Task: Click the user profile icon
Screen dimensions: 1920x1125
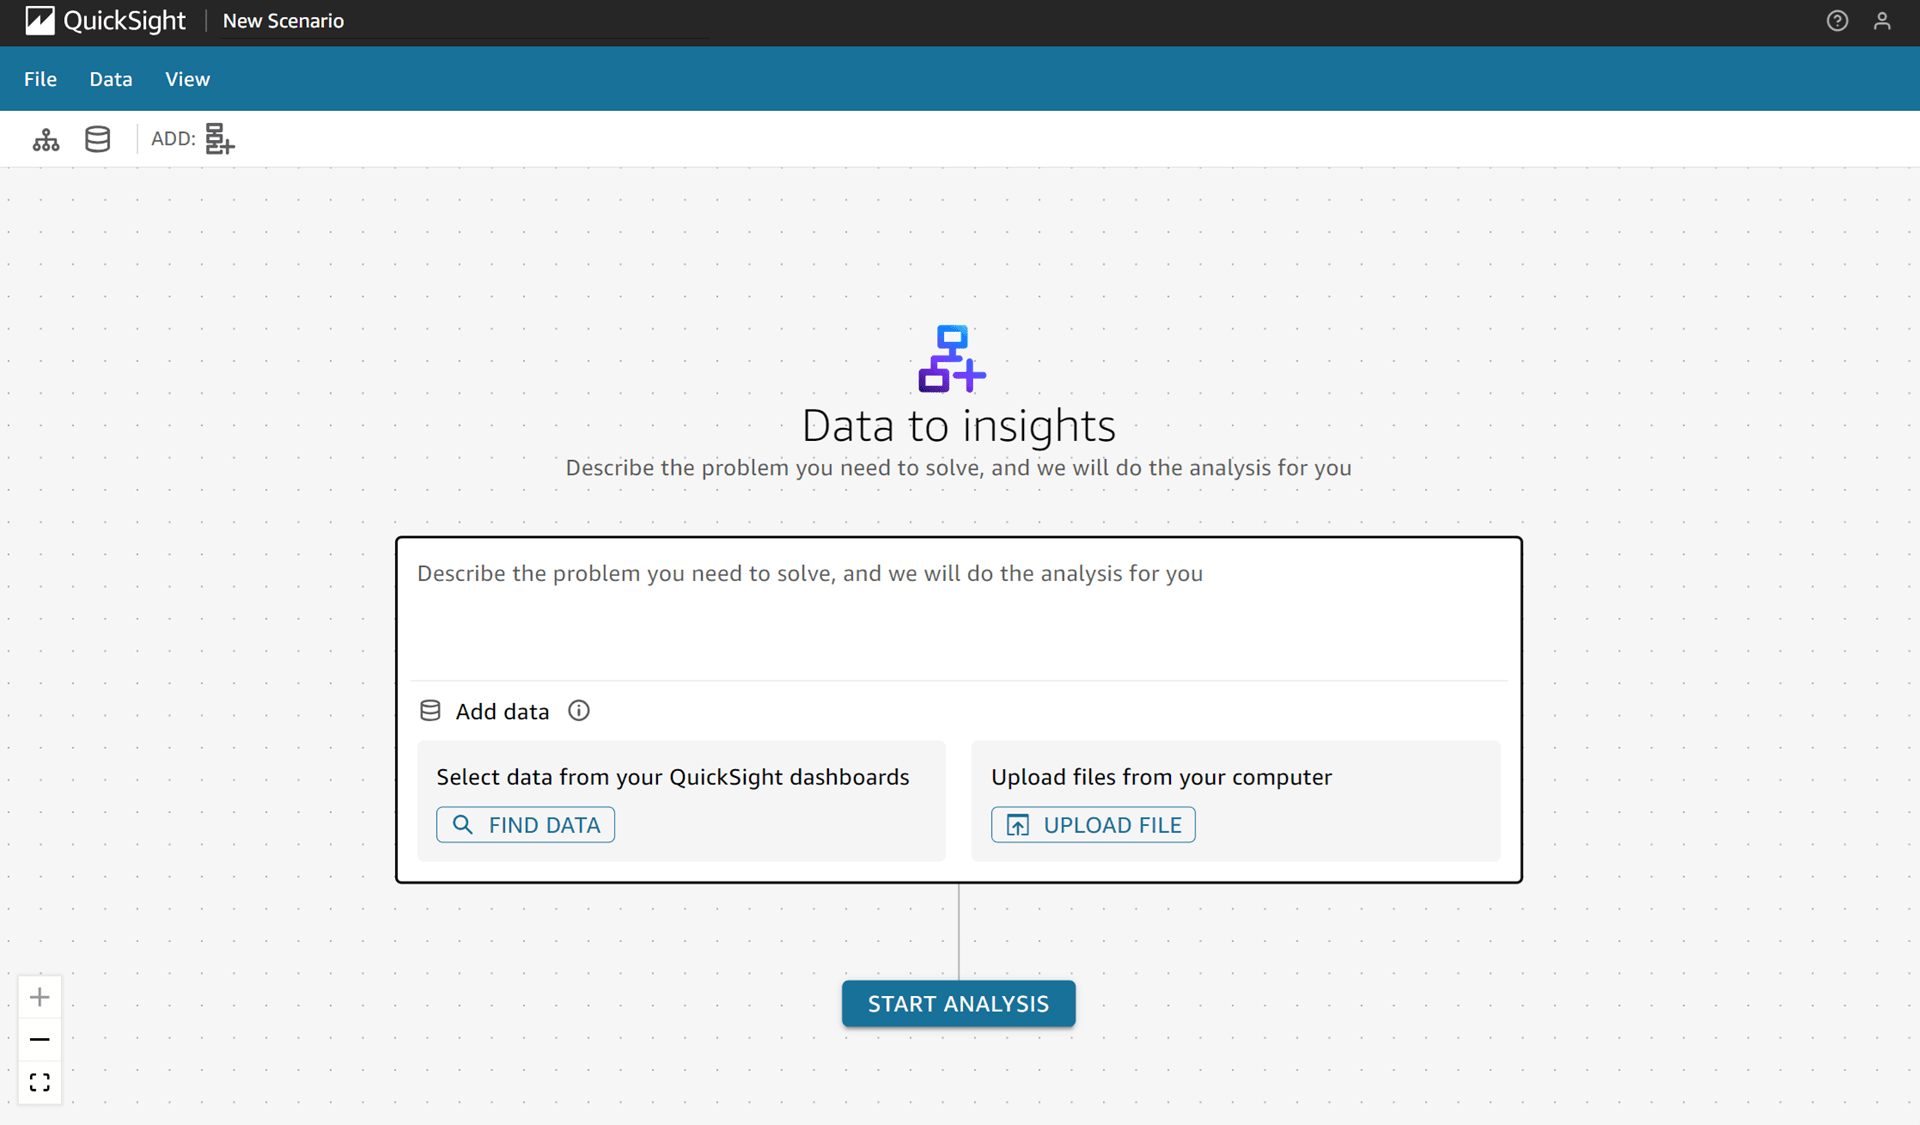Action: (1883, 21)
